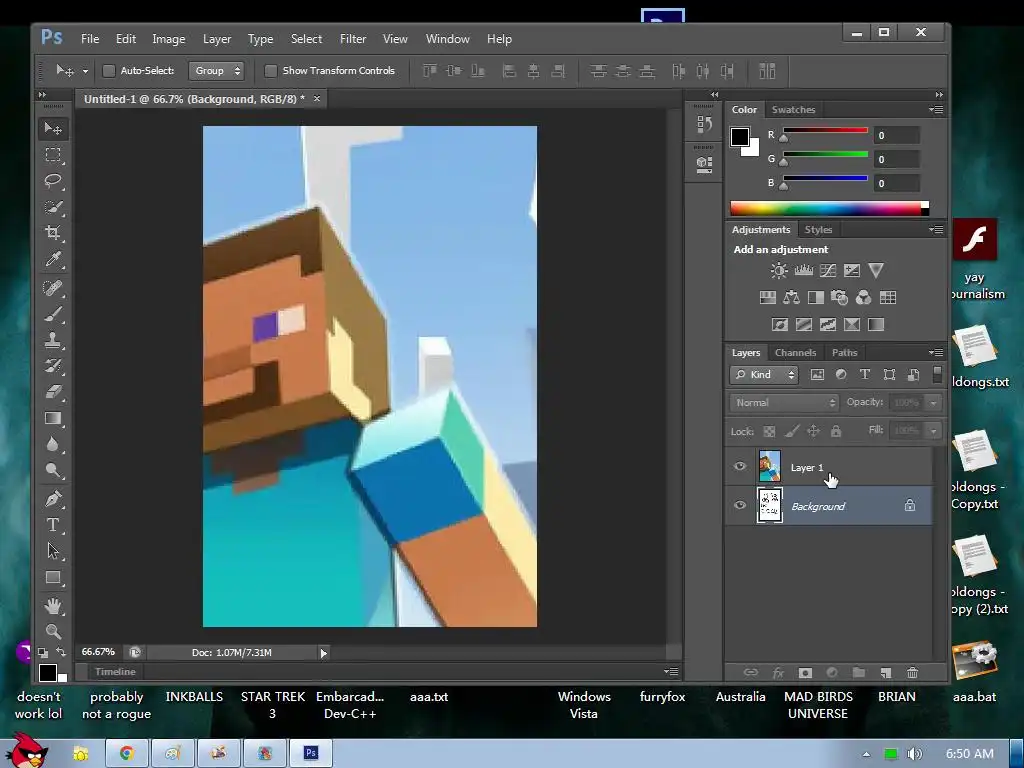Image resolution: width=1024 pixels, height=768 pixels.
Task: Switch to the Styles tab
Action: tap(818, 230)
